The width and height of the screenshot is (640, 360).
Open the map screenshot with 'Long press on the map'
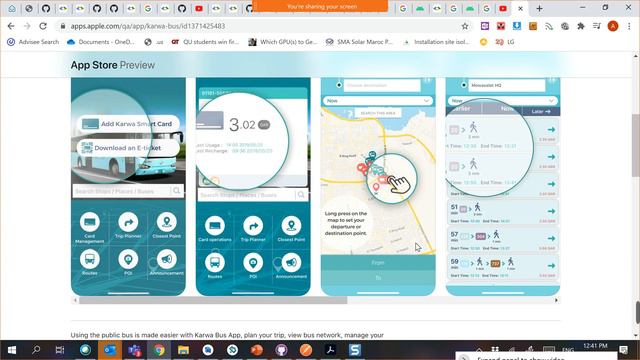pos(378,186)
